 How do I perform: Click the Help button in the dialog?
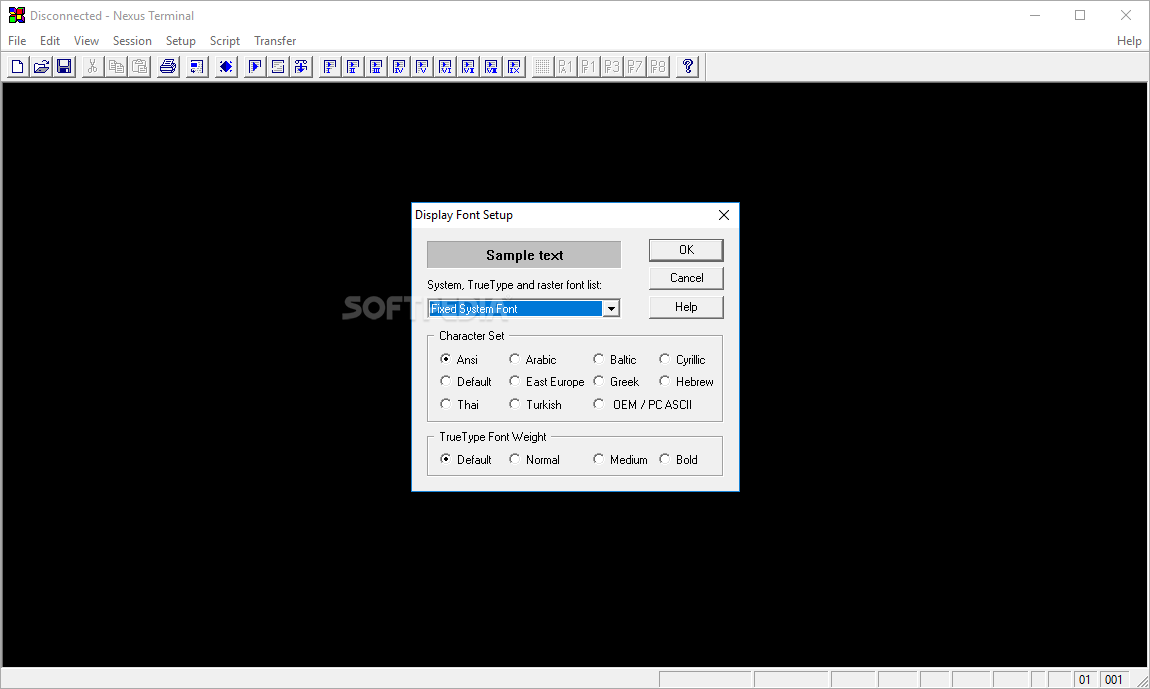pos(686,307)
